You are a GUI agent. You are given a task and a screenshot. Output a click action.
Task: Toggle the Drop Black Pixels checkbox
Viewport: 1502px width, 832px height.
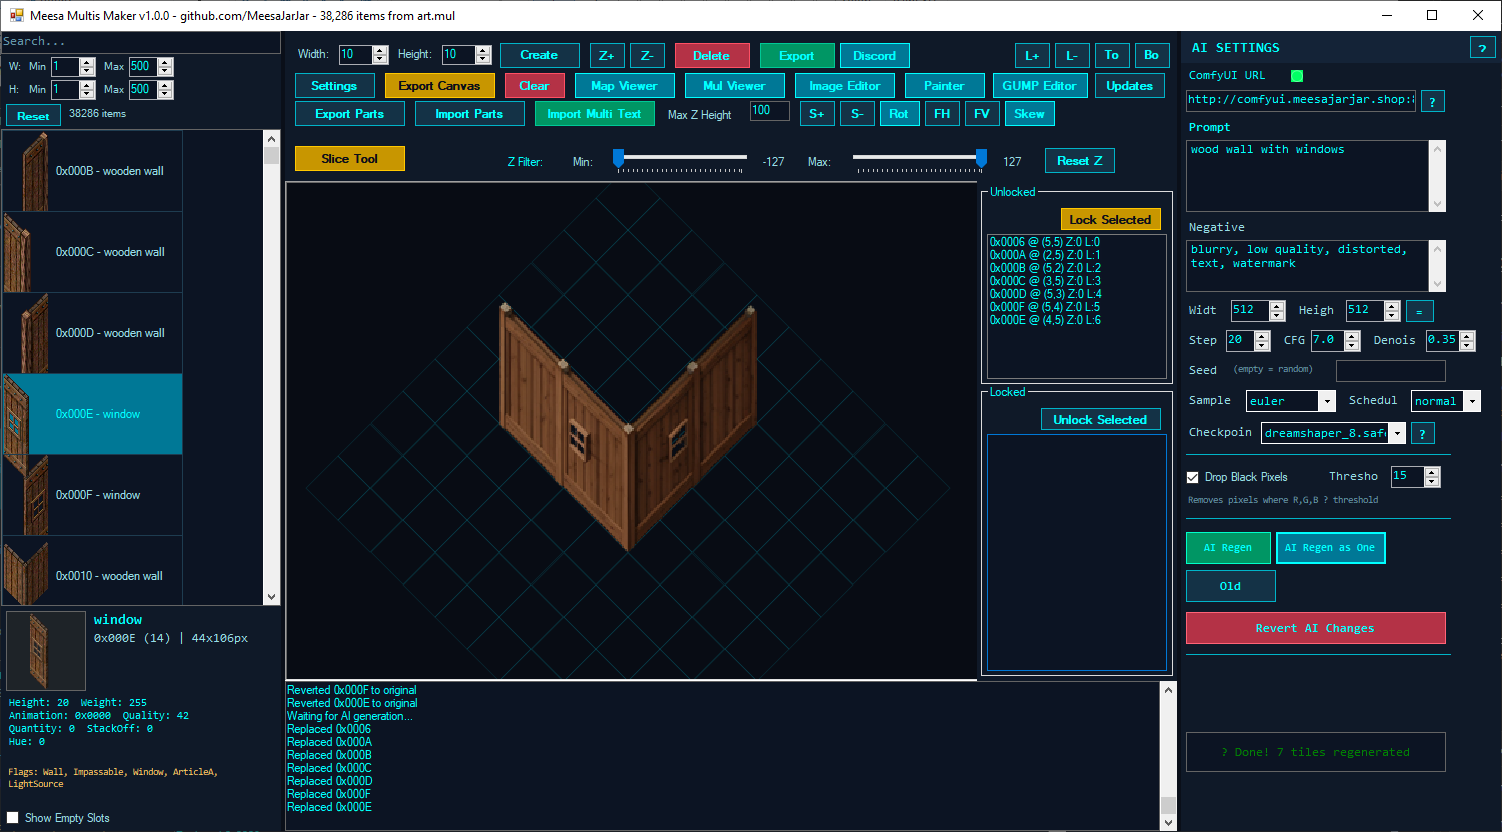coord(1192,477)
